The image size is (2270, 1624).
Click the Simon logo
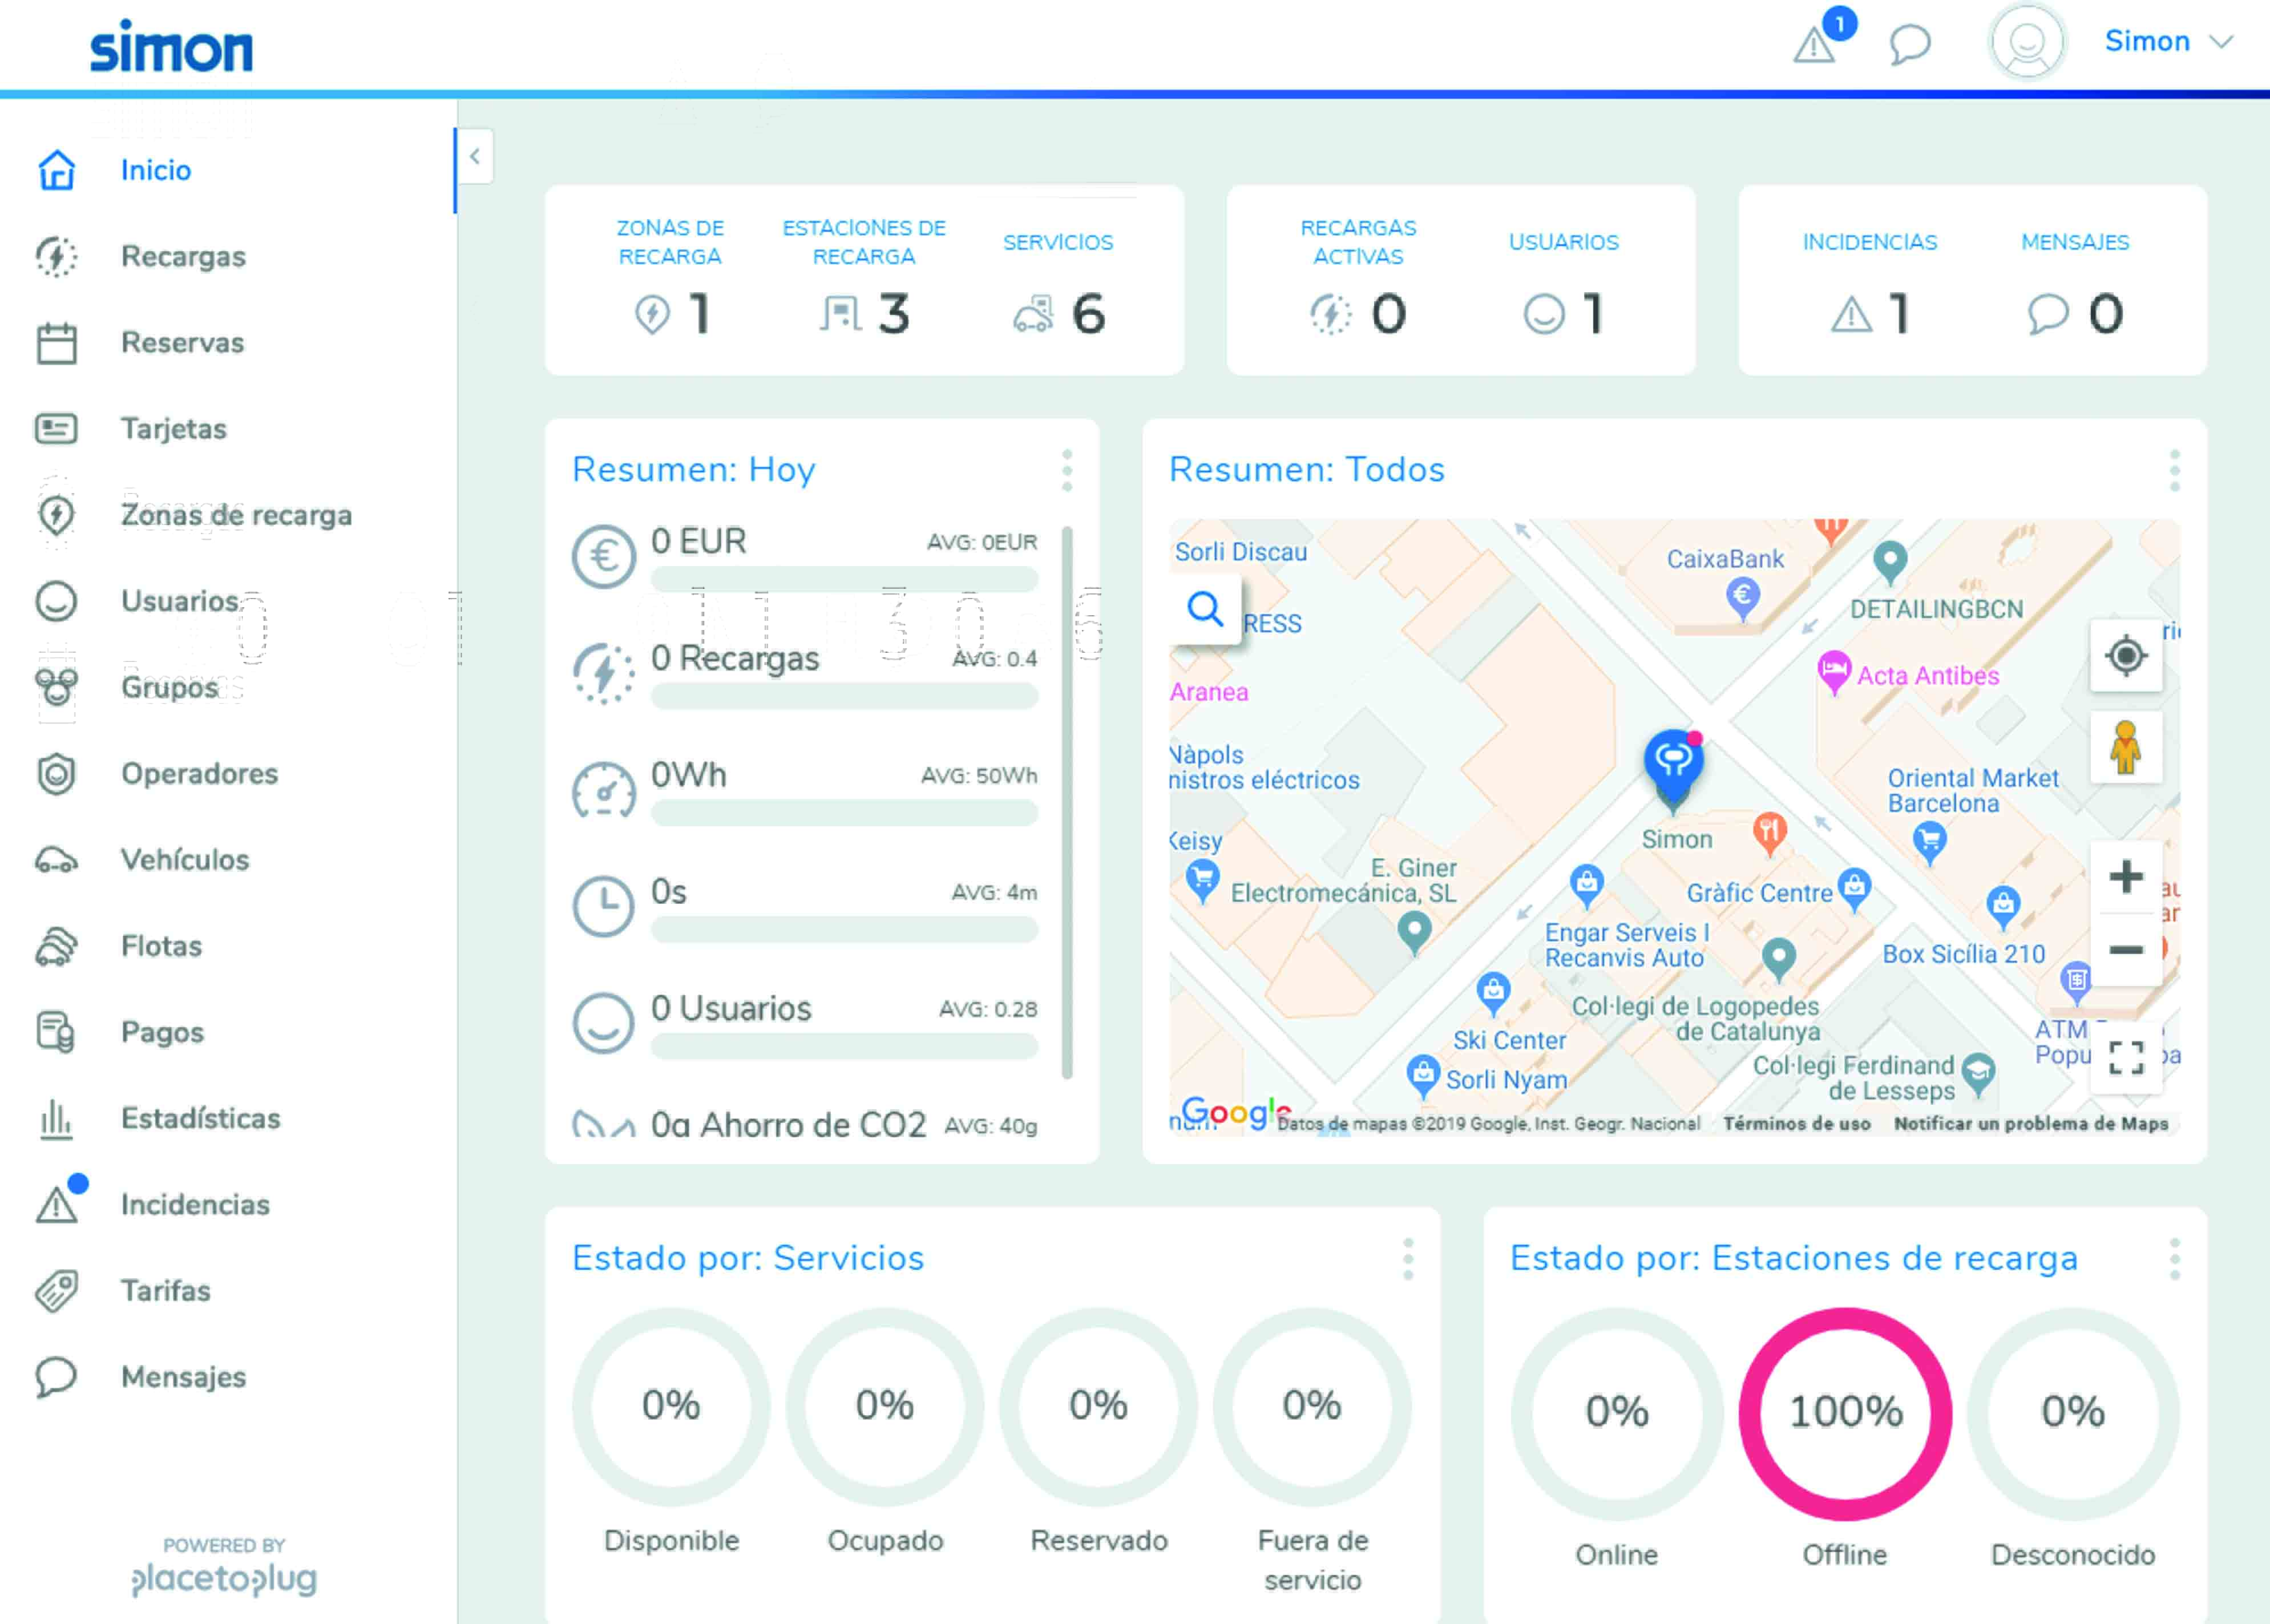click(171, 46)
